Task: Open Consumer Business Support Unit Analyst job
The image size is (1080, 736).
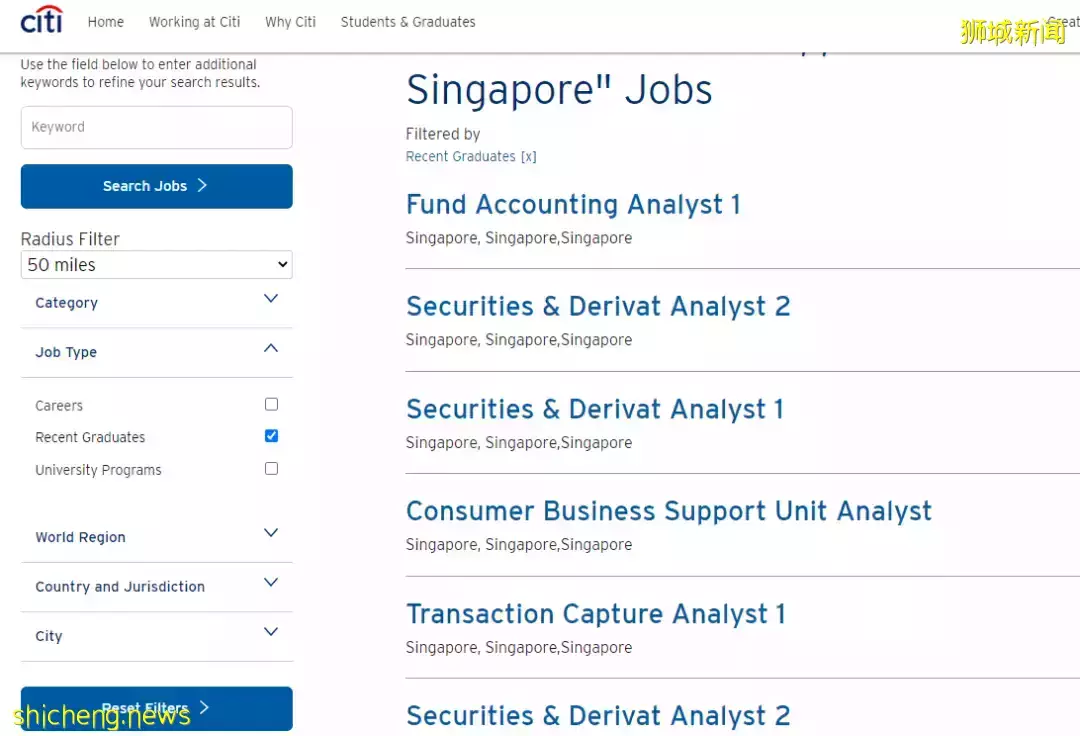Action: pyautogui.click(x=668, y=511)
